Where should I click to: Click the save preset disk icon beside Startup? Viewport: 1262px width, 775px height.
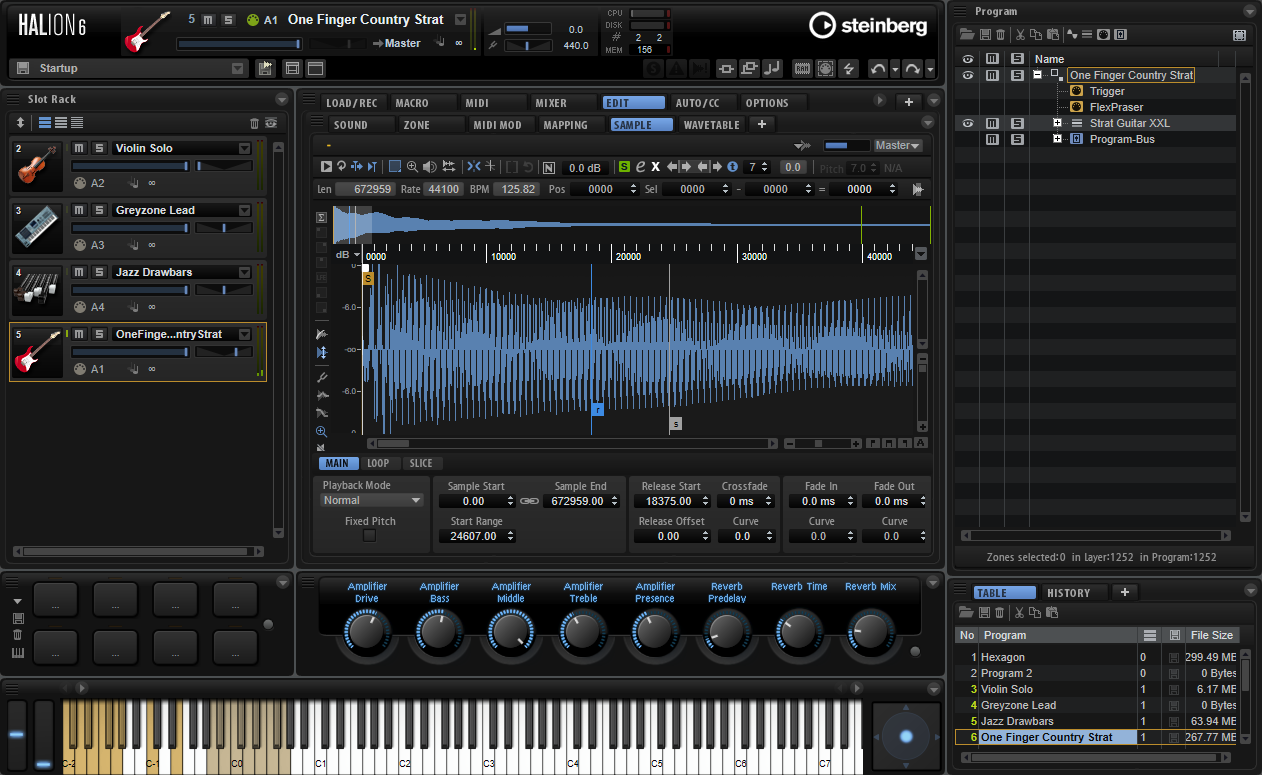(x=22, y=68)
